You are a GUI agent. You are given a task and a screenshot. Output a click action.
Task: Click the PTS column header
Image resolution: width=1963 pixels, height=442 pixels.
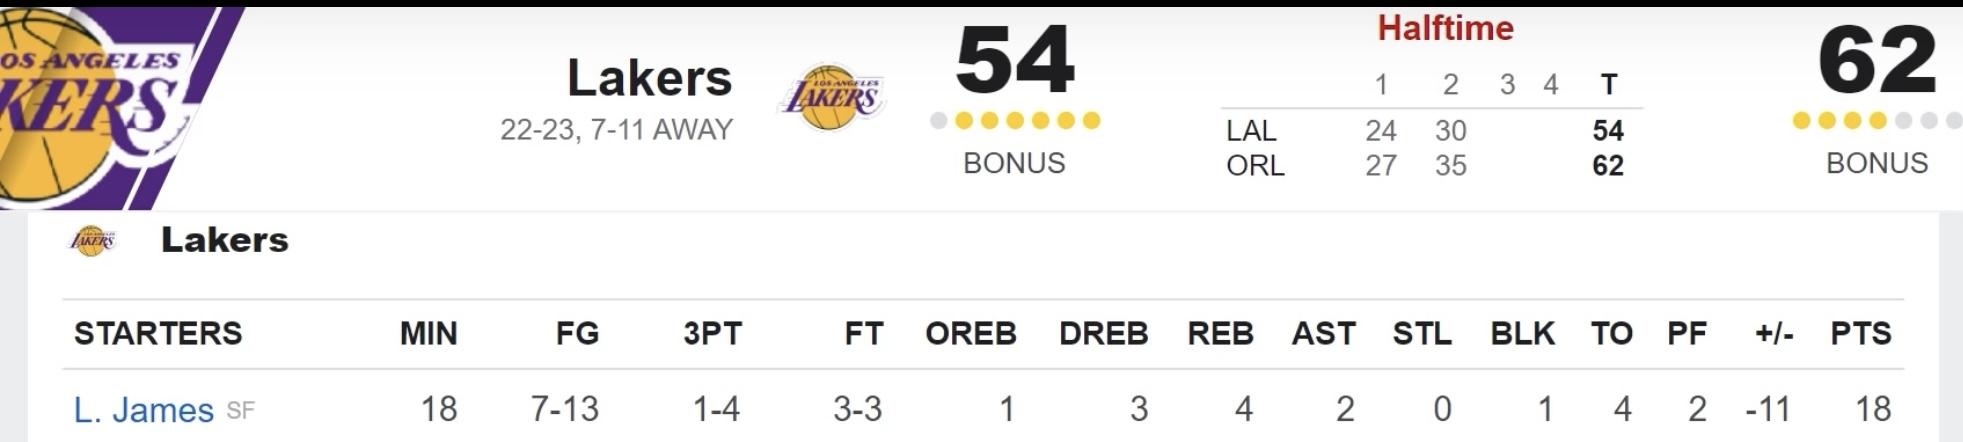click(x=1861, y=333)
